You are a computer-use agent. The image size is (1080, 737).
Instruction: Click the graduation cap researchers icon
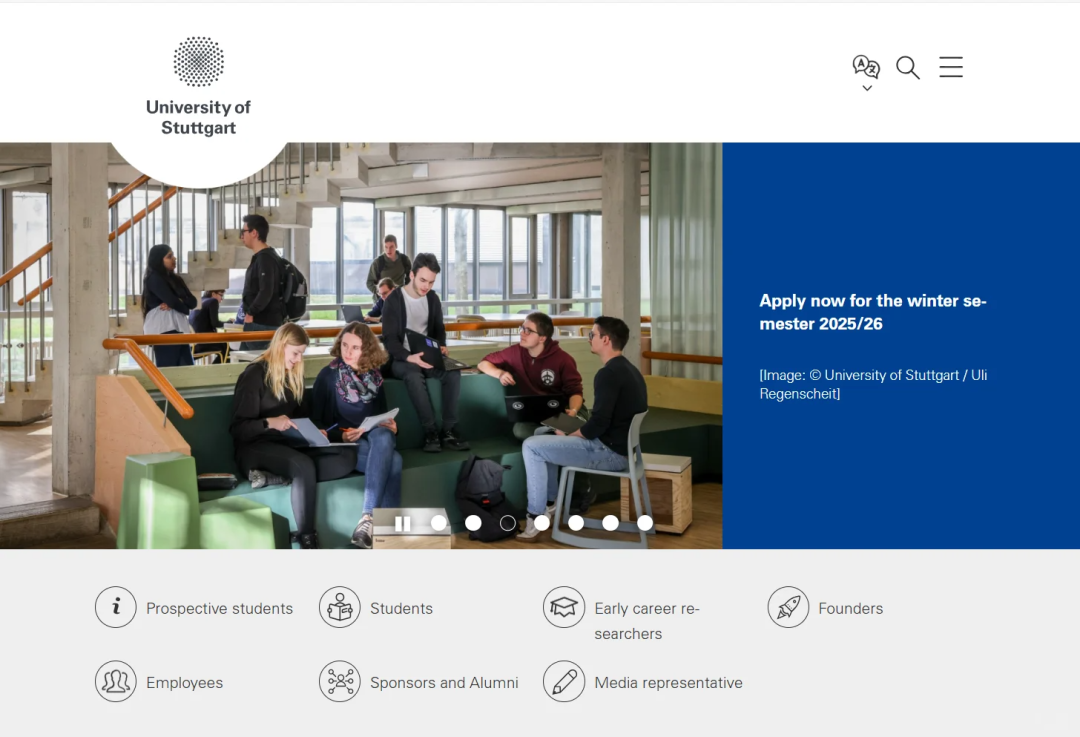pos(563,607)
